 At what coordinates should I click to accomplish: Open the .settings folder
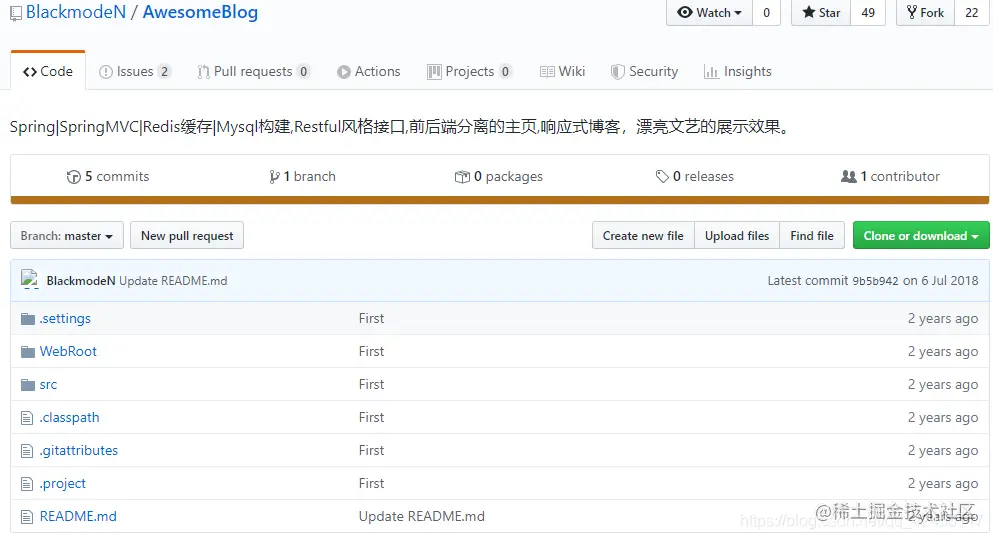coord(65,318)
